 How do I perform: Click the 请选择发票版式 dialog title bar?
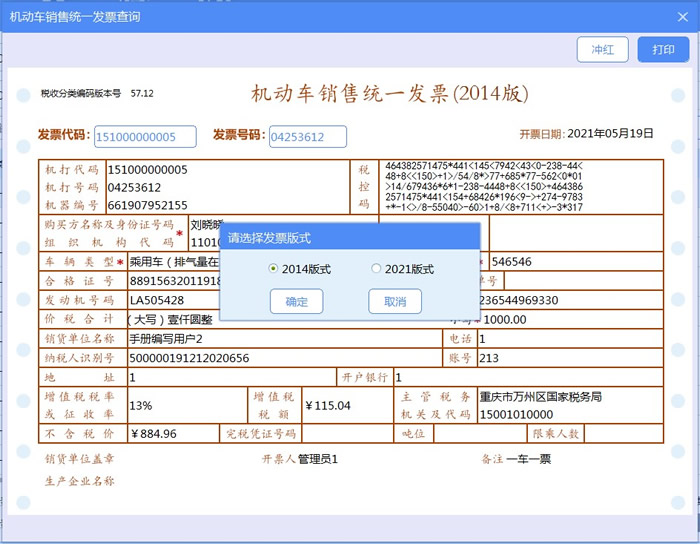click(x=349, y=238)
